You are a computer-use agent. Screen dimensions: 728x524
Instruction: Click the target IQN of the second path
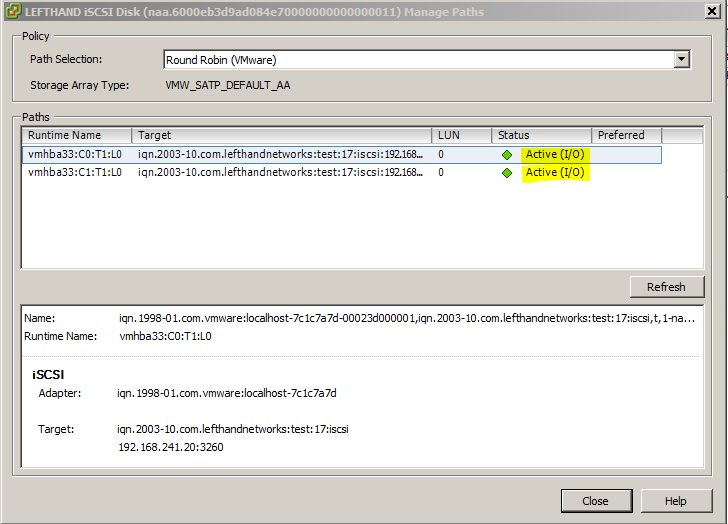click(280, 172)
